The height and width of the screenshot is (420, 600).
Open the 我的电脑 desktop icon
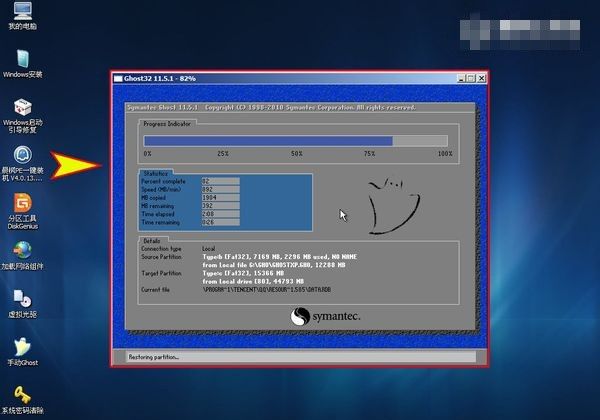click(23, 15)
